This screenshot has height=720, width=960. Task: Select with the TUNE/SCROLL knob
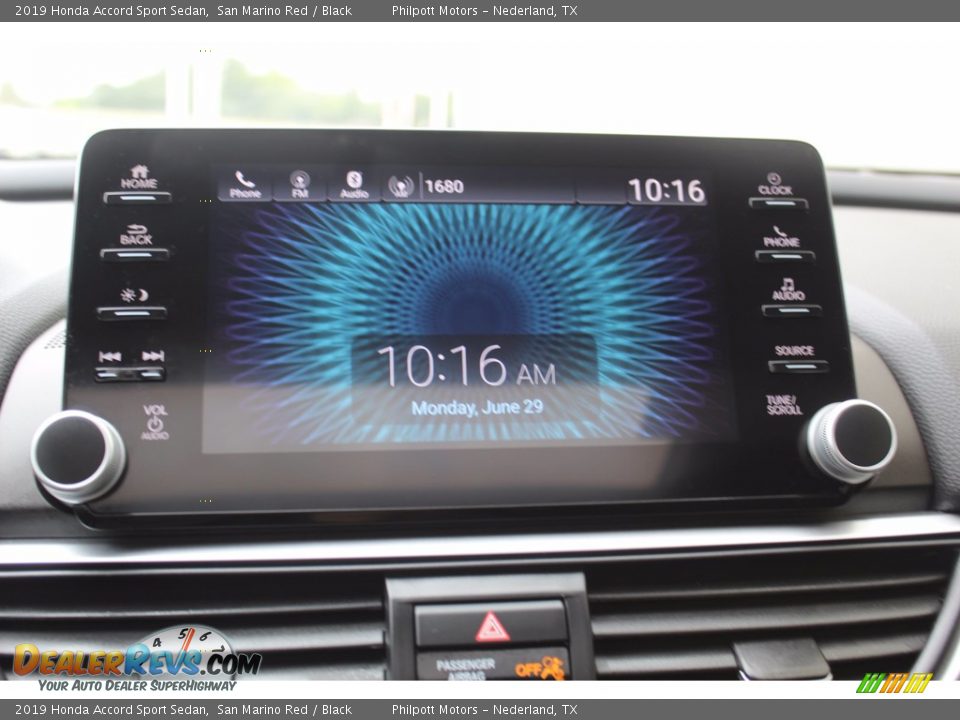(852, 441)
